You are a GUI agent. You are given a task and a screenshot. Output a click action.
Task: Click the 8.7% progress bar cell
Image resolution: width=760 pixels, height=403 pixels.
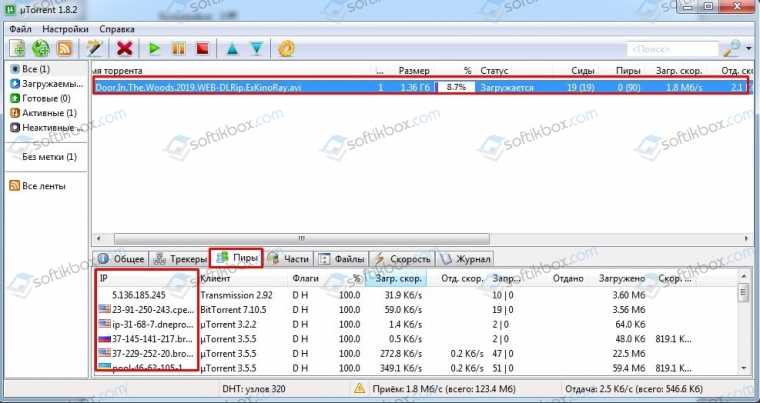coord(456,87)
